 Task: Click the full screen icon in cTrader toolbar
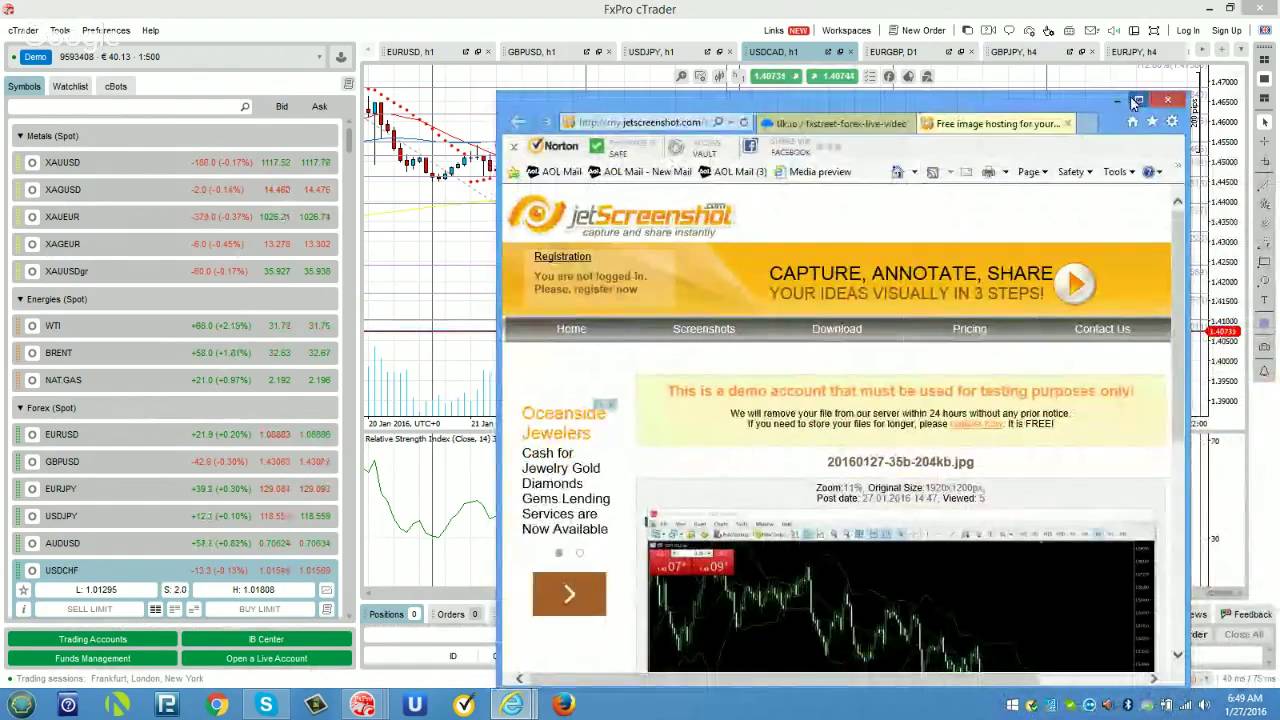coord(1154,30)
